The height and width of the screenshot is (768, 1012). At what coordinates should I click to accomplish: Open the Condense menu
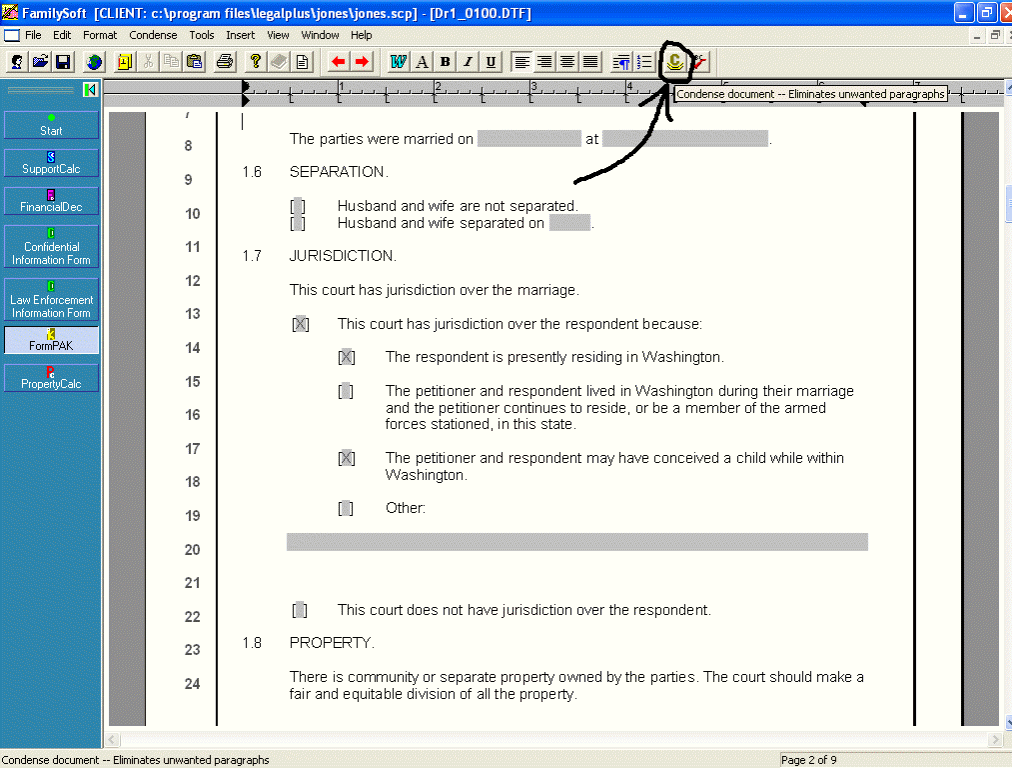pyautogui.click(x=152, y=34)
